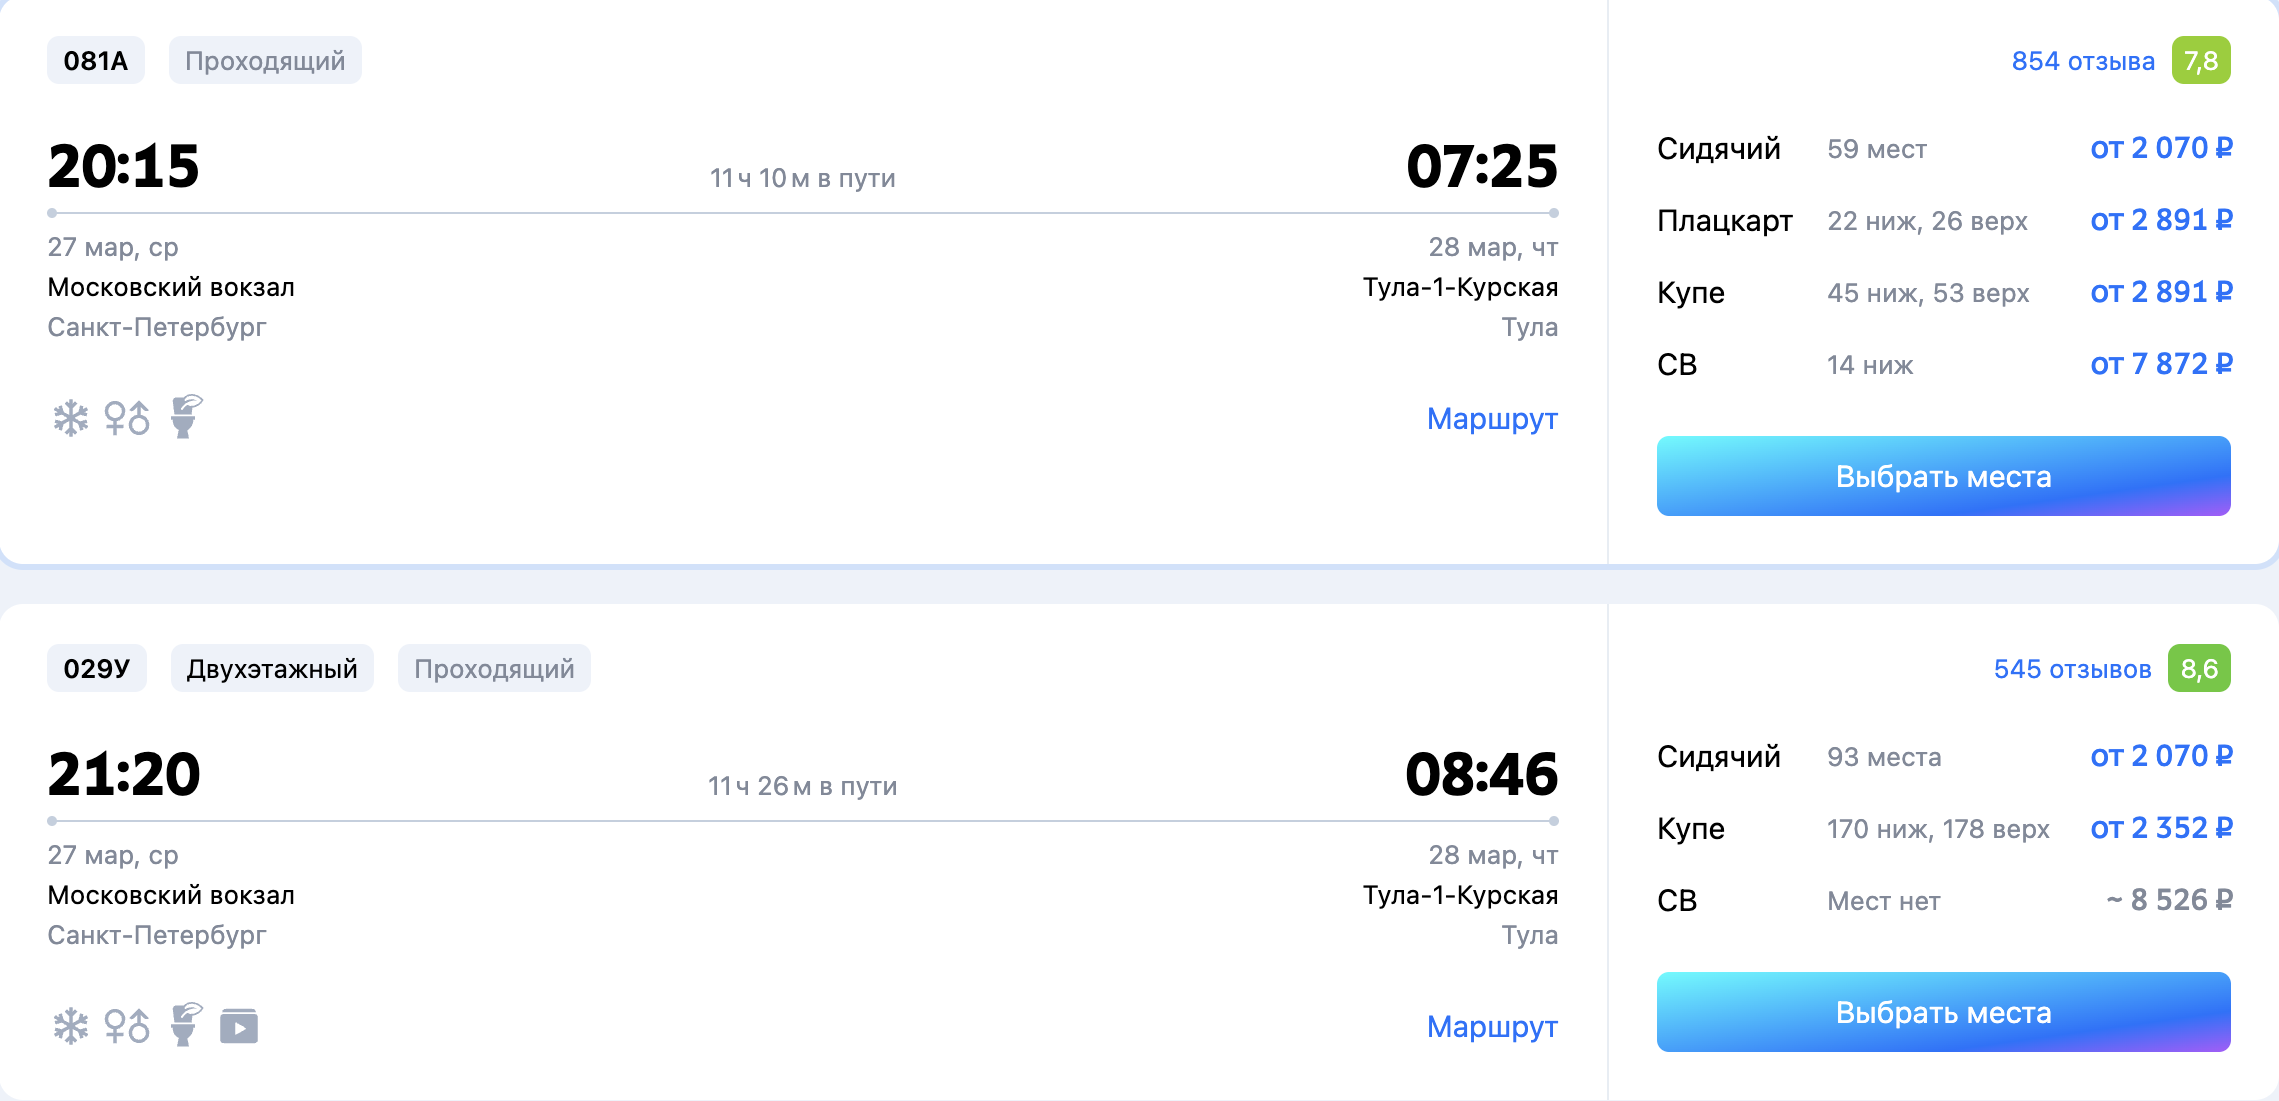Click bio-toilet icon on train 081А
The height and width of the screenshot is (1101, 2279).
click(185, 416)
